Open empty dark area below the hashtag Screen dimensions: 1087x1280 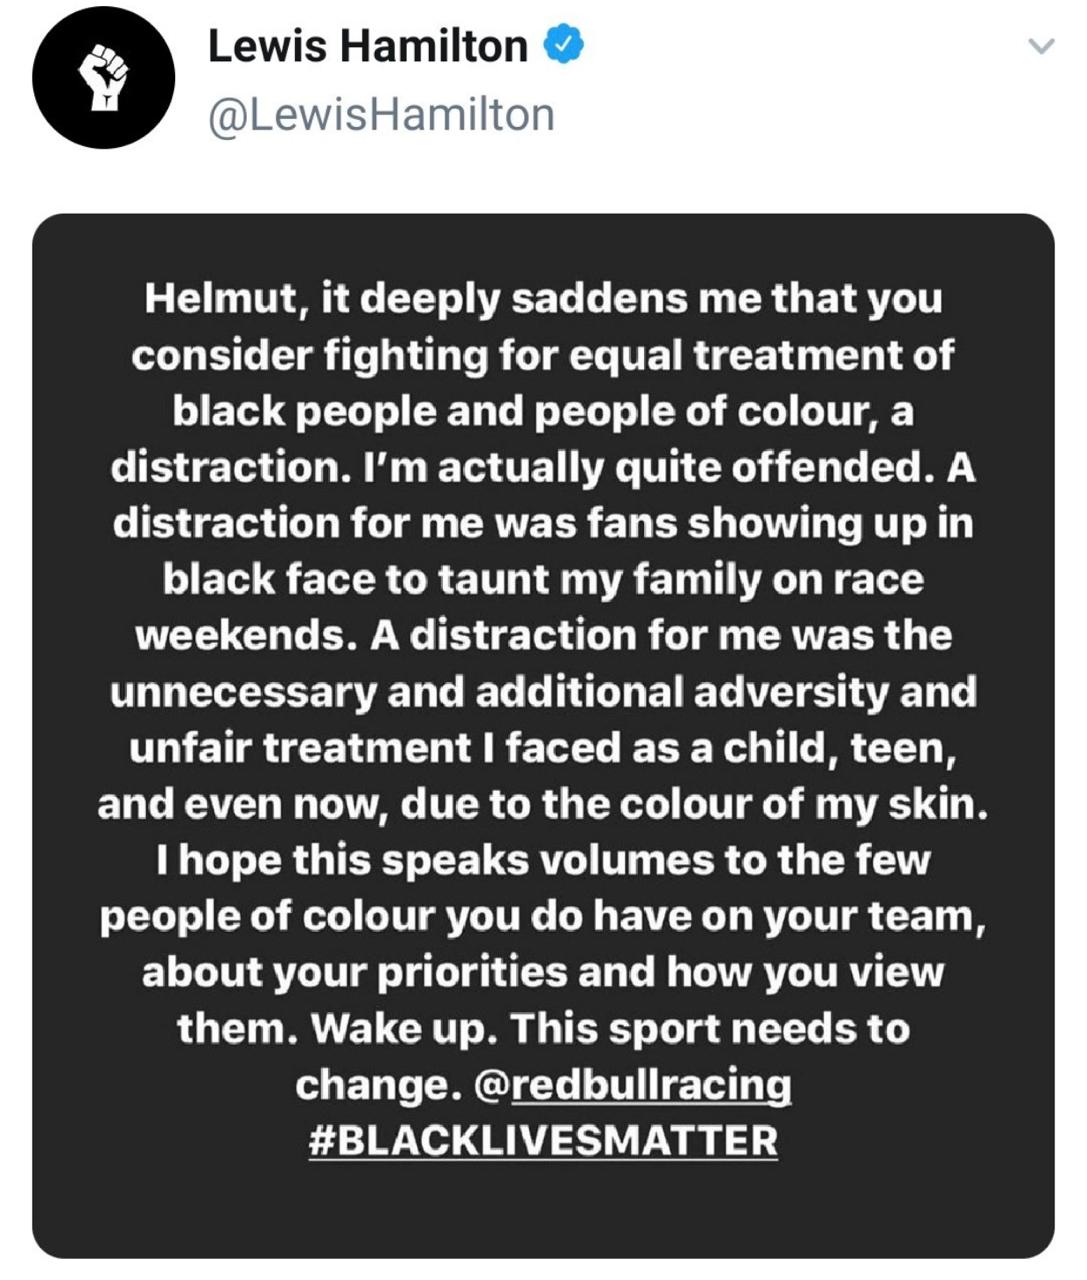543,1210
